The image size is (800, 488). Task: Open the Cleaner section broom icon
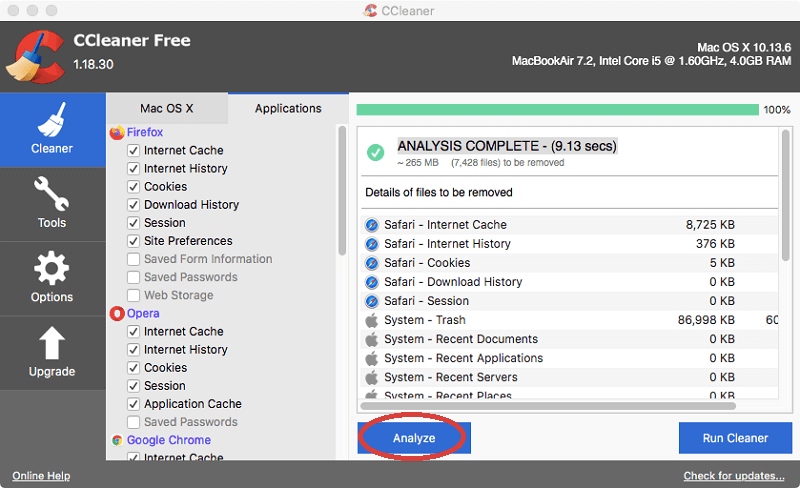tap(52, 120)
